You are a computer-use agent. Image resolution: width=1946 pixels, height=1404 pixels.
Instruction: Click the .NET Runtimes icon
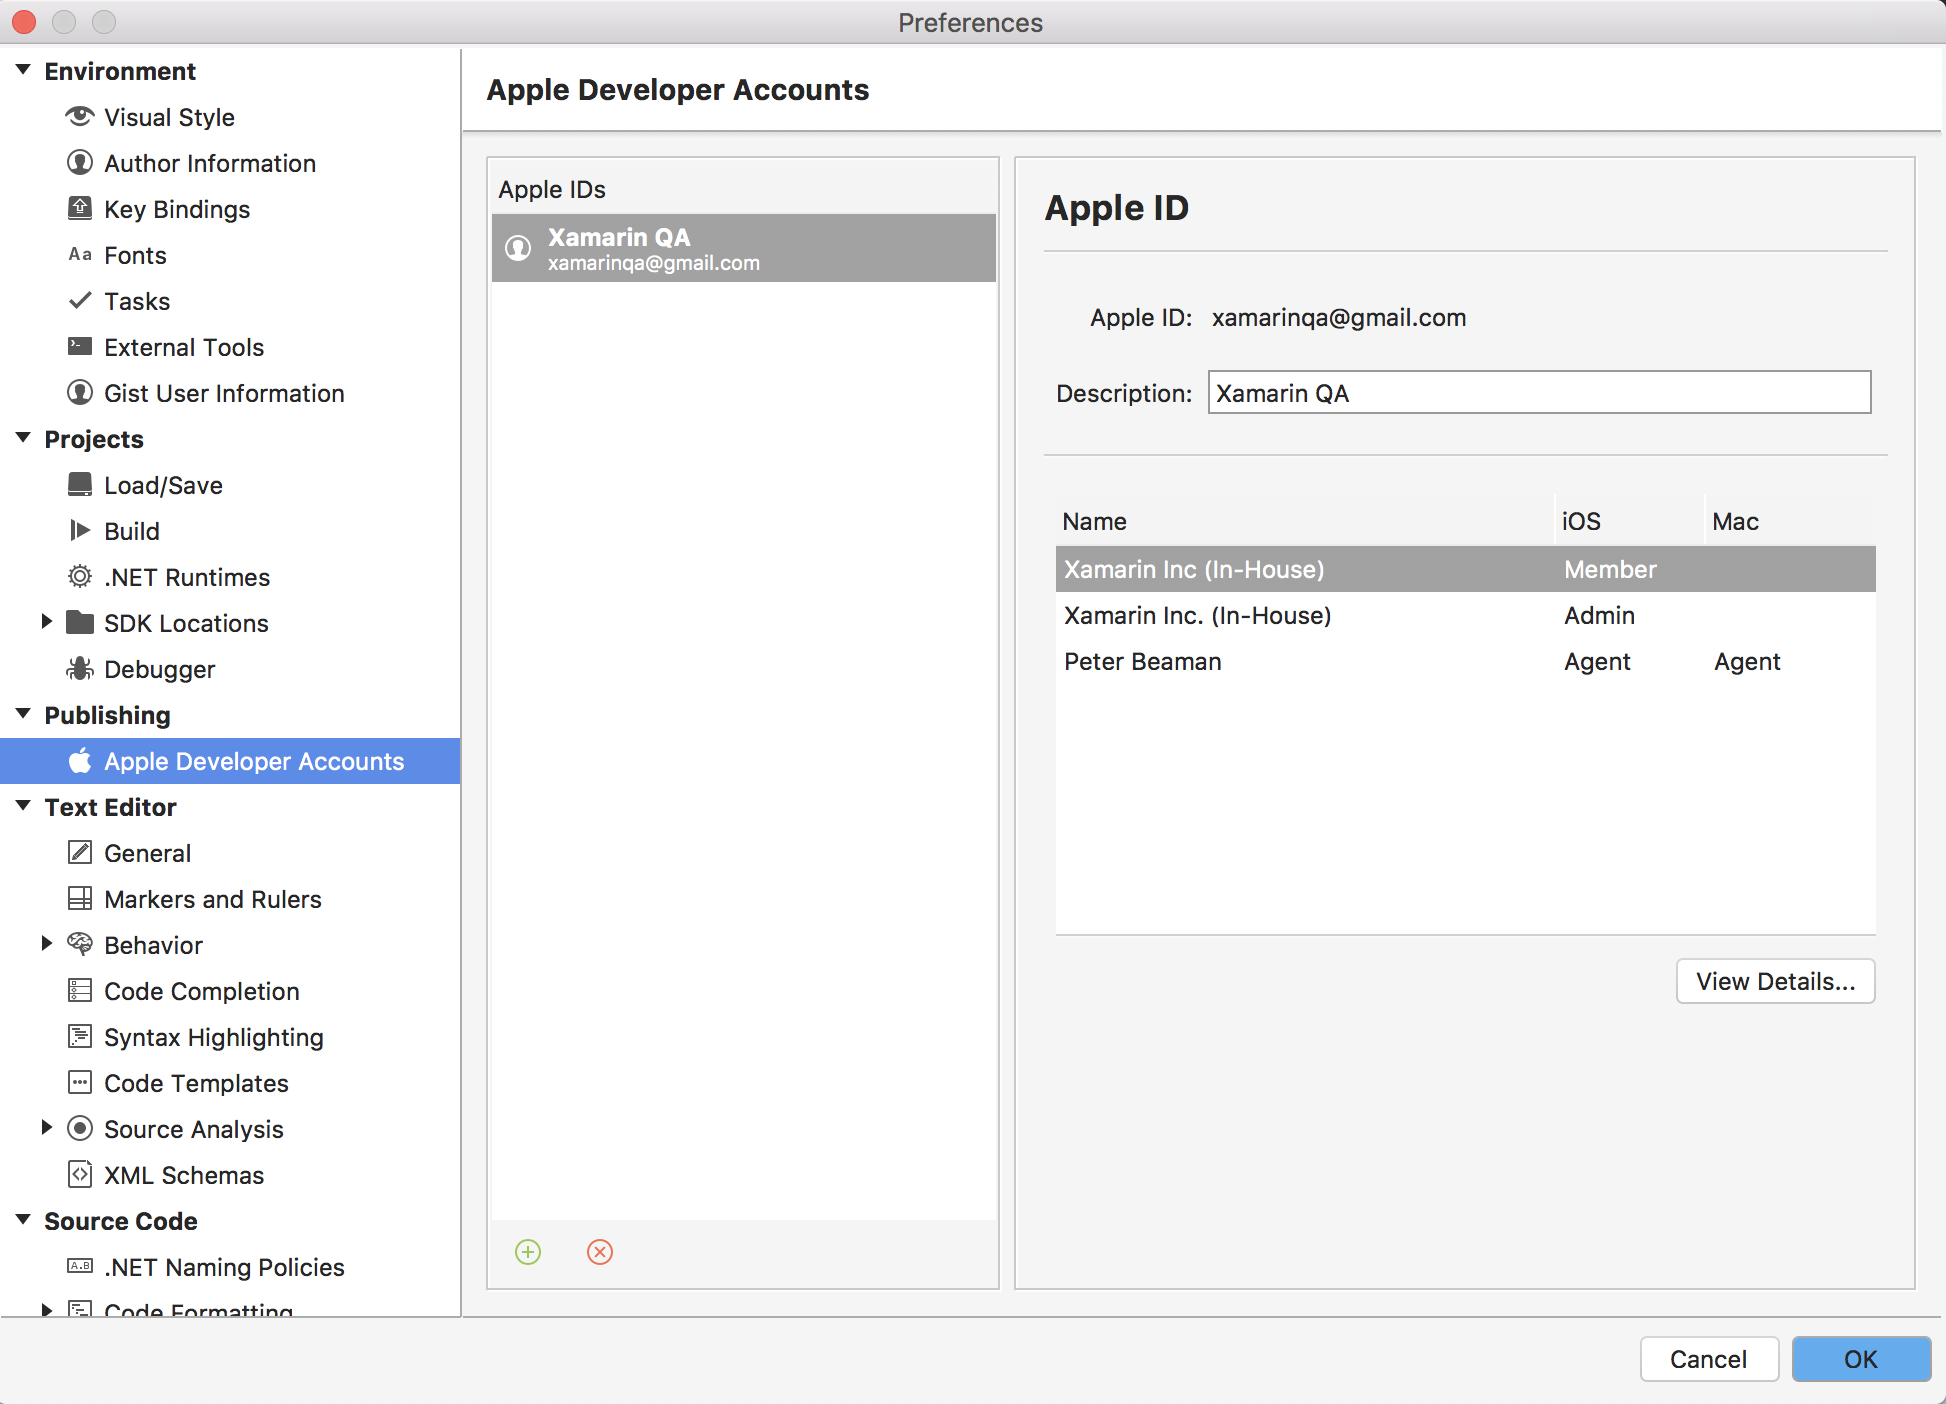click(x=79, y=576)
